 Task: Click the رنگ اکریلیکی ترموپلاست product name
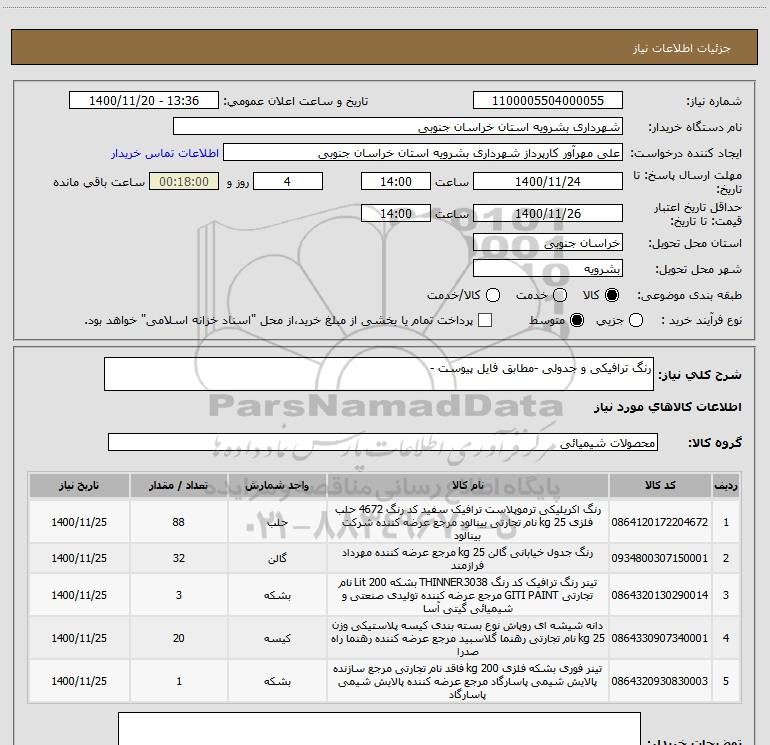coord(468,522)
